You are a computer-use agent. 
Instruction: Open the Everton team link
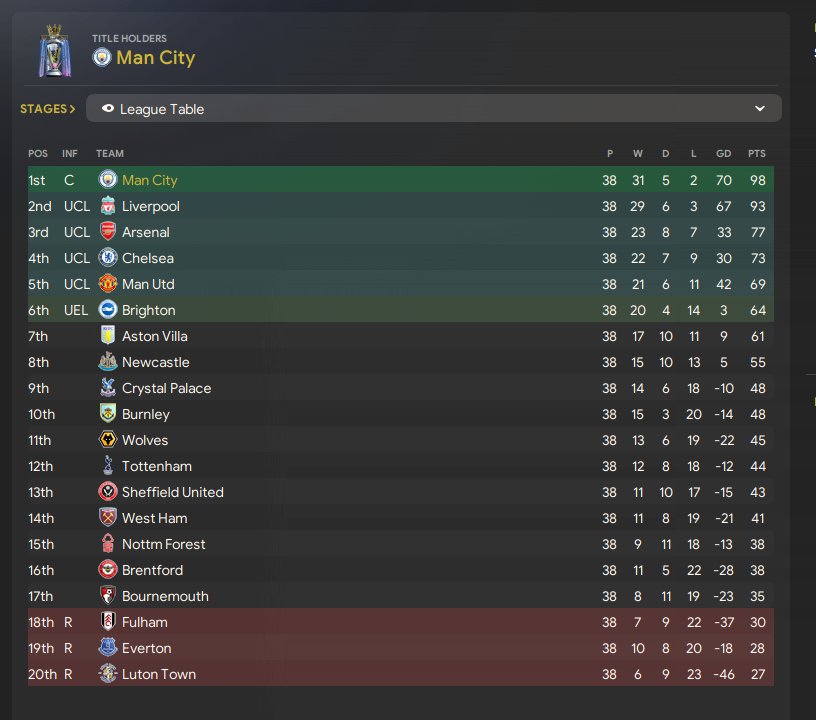click(x=146, y=648)
